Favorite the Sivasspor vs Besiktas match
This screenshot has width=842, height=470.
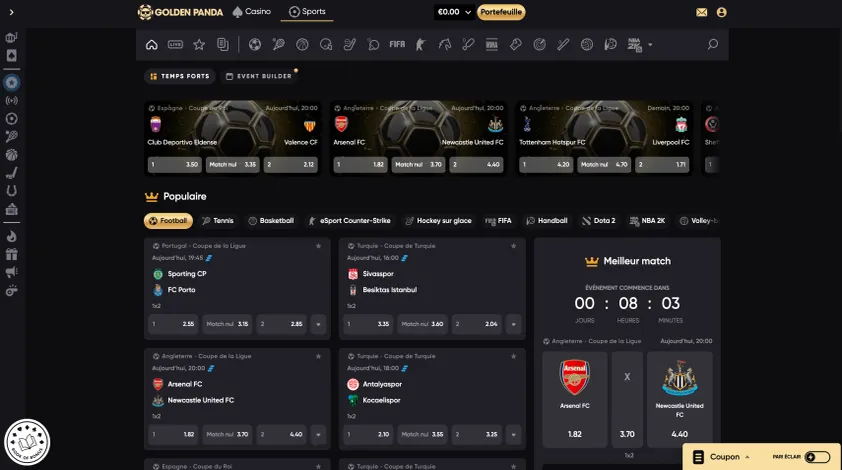coord(513,246)
